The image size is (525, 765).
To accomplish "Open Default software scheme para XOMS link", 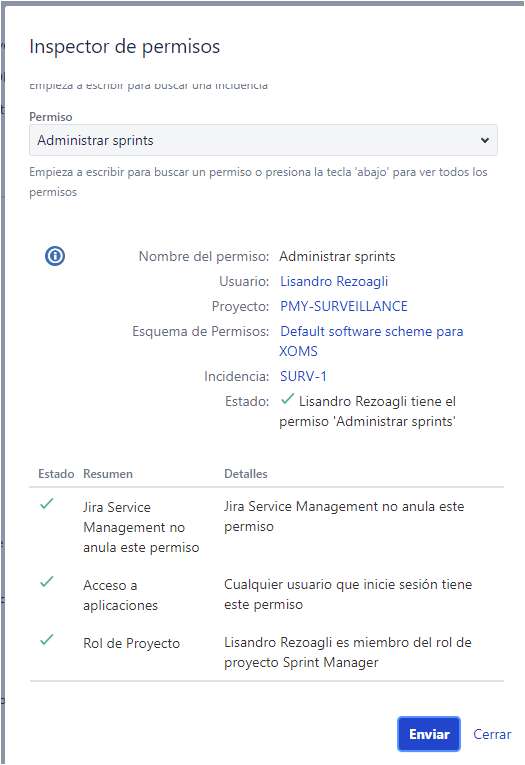I will 371,341.
